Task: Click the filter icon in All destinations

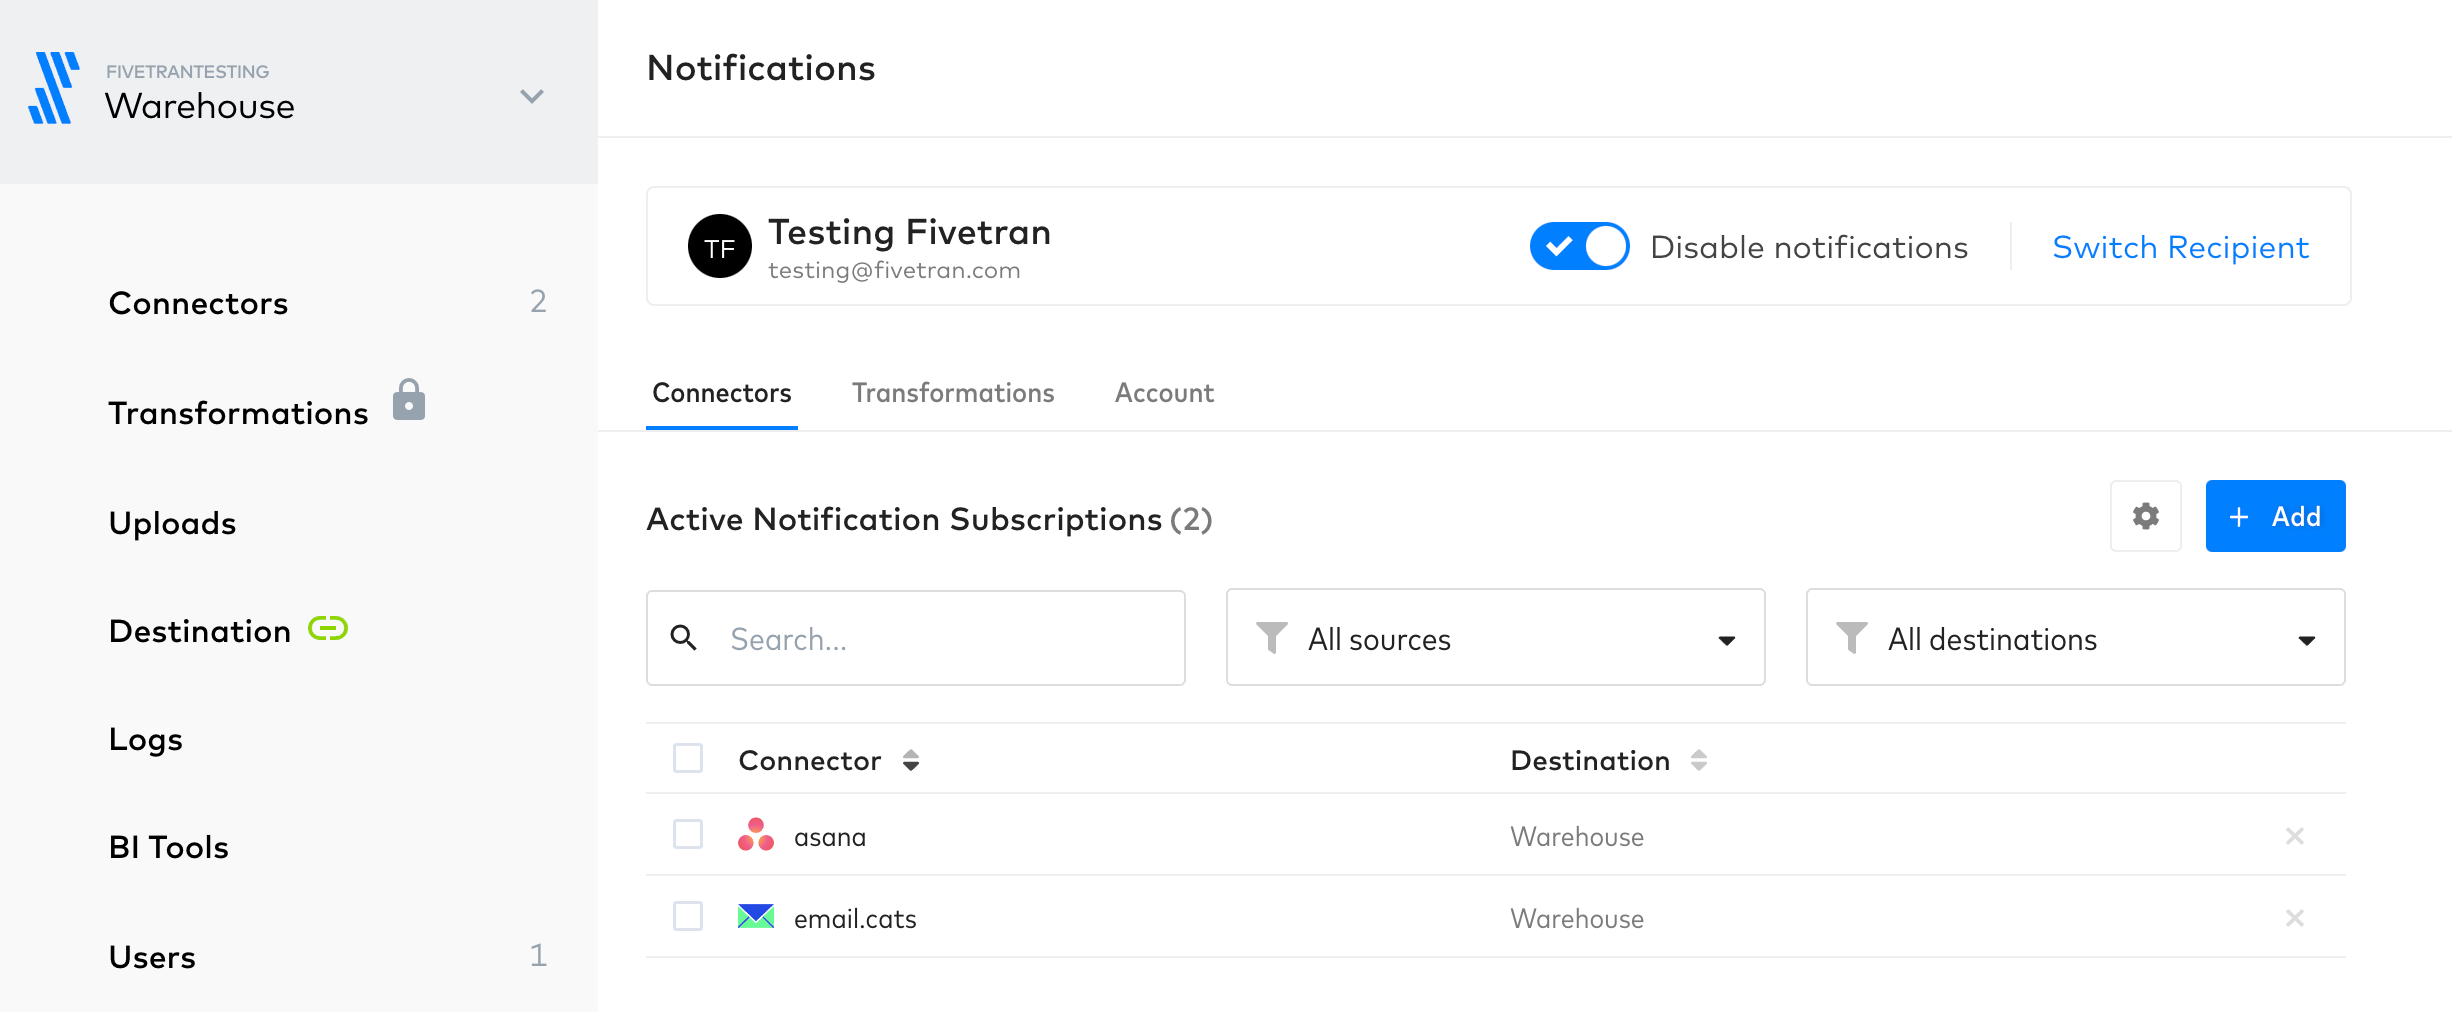Action: pyautogui.click(x=1852, y=638)
